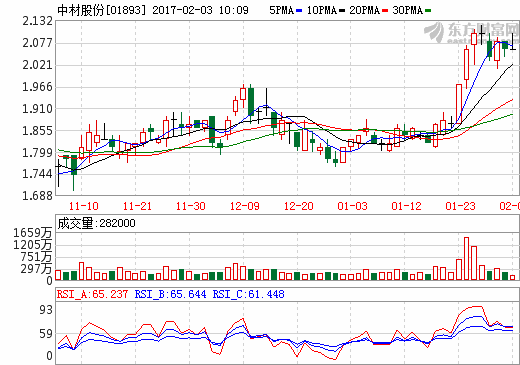
Task: Click the blue 5PMA color marker
Action: (x=299, y=11)
